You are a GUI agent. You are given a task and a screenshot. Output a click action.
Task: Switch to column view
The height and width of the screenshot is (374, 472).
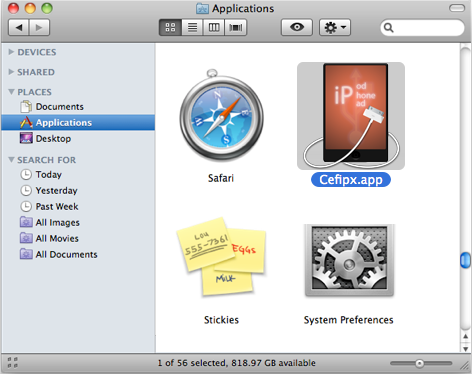tap(214, 27)
